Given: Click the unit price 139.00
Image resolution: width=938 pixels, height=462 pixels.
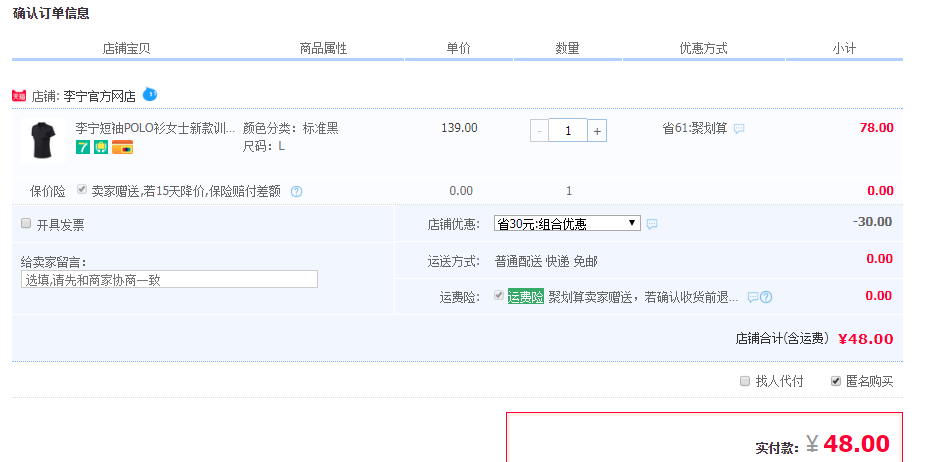Looking at the screenshot, I should tap(459, 128).
